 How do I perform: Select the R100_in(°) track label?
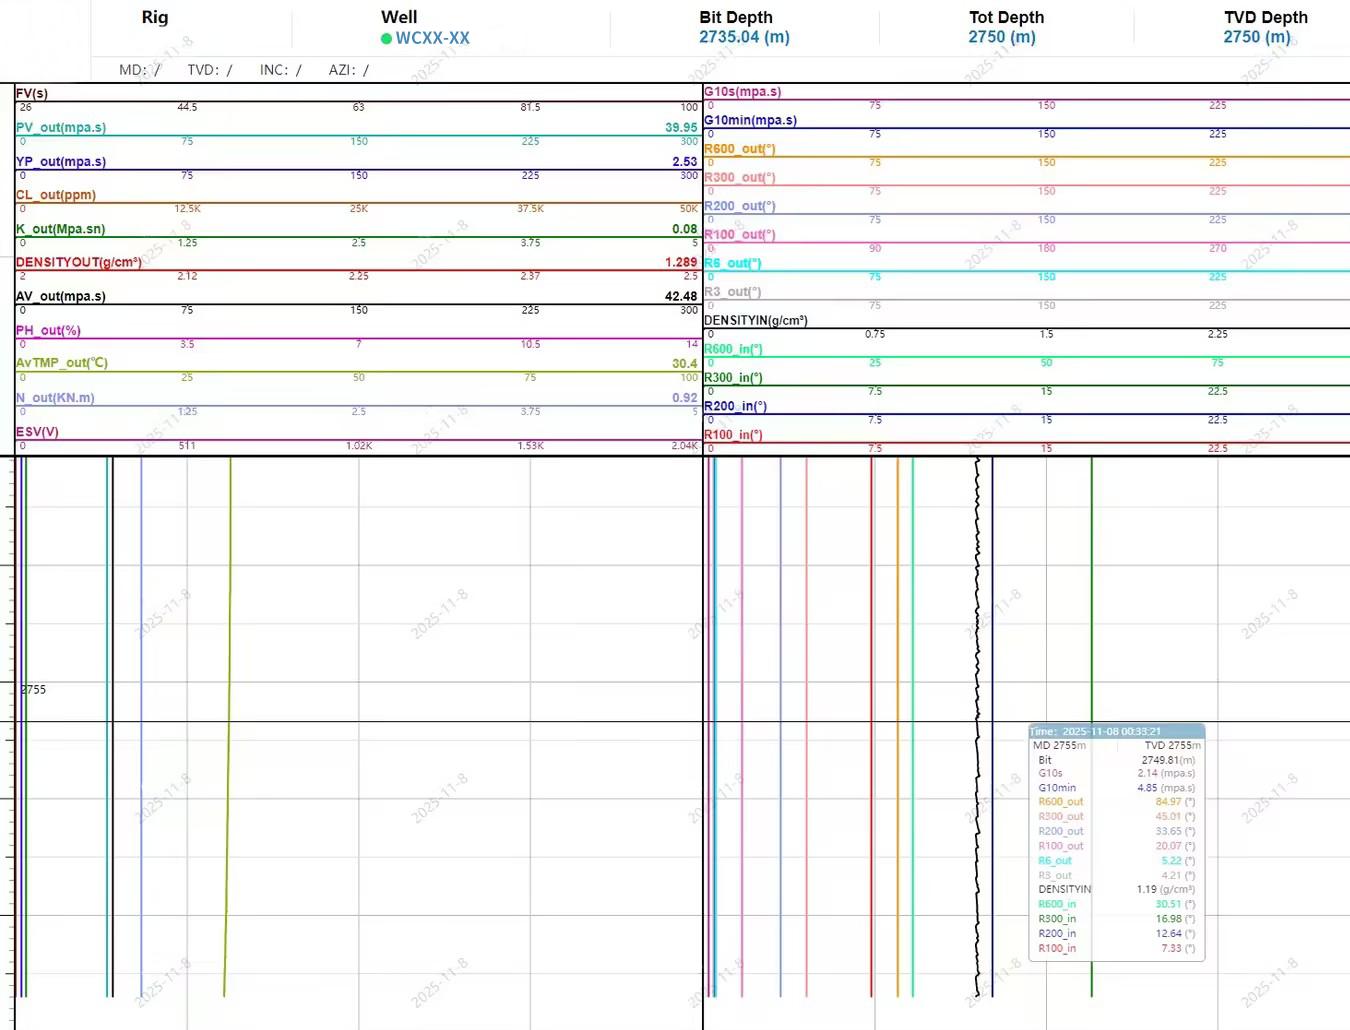tap(733, 435)
